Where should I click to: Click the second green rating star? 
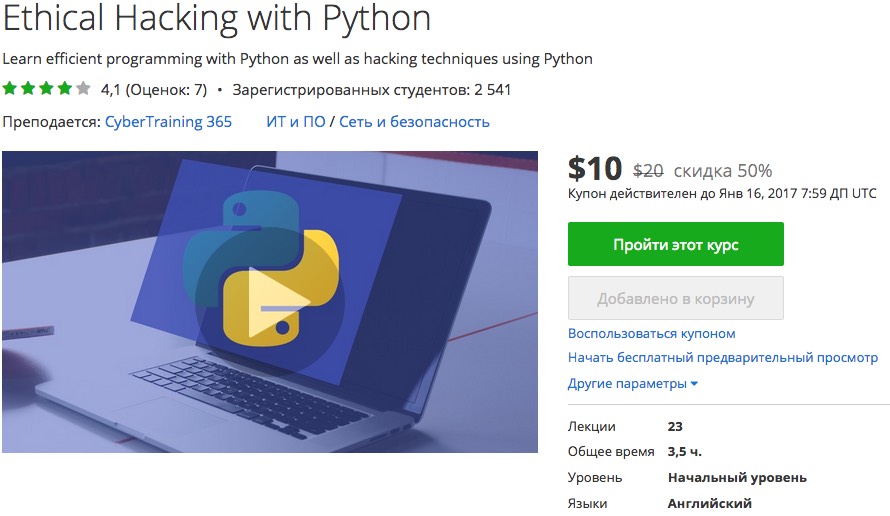(x=28, y=88)
